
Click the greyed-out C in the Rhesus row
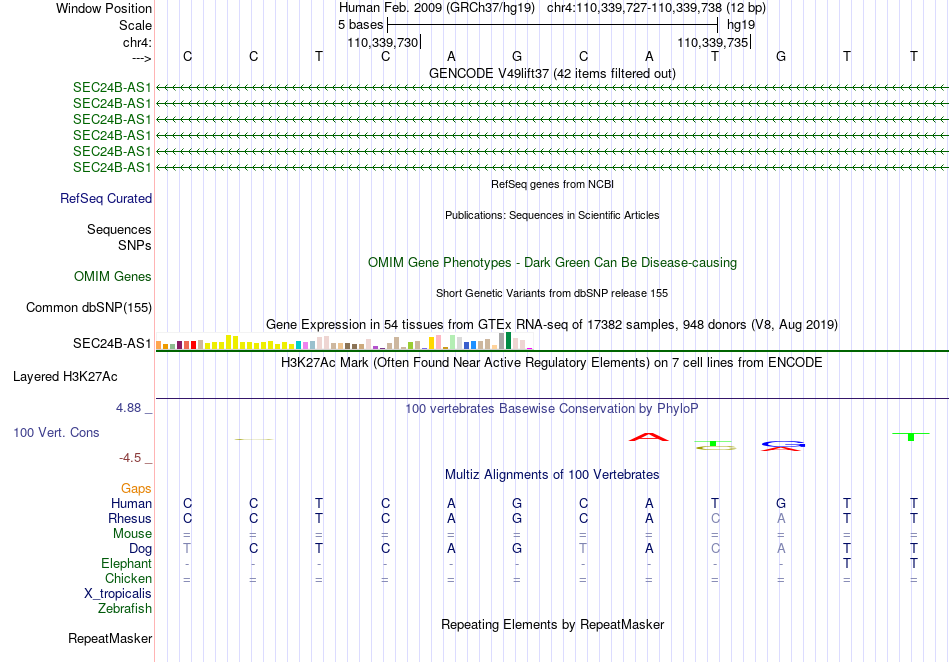point(715,518)
